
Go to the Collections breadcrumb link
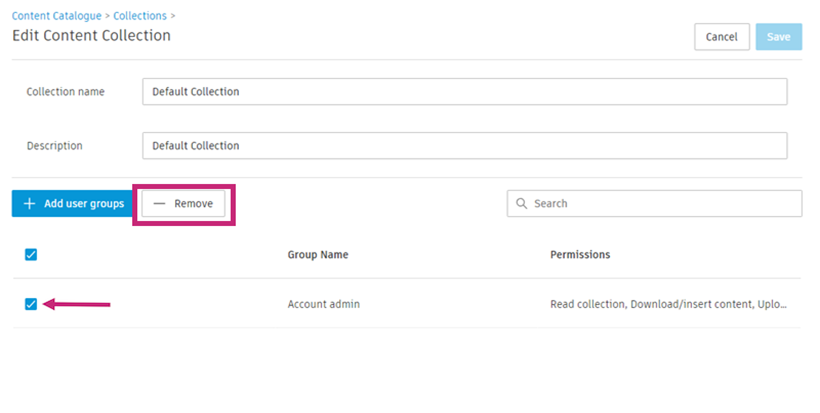pyautogui.click(x=140, y=16)
